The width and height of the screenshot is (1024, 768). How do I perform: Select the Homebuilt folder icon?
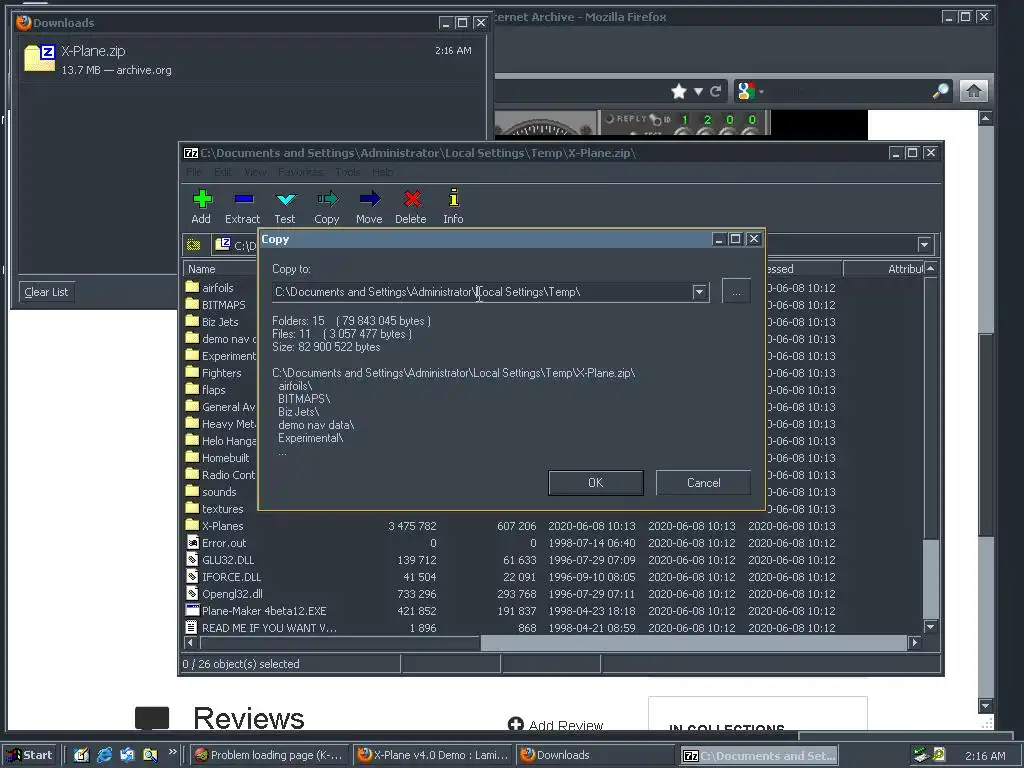(x=192, y=457)
